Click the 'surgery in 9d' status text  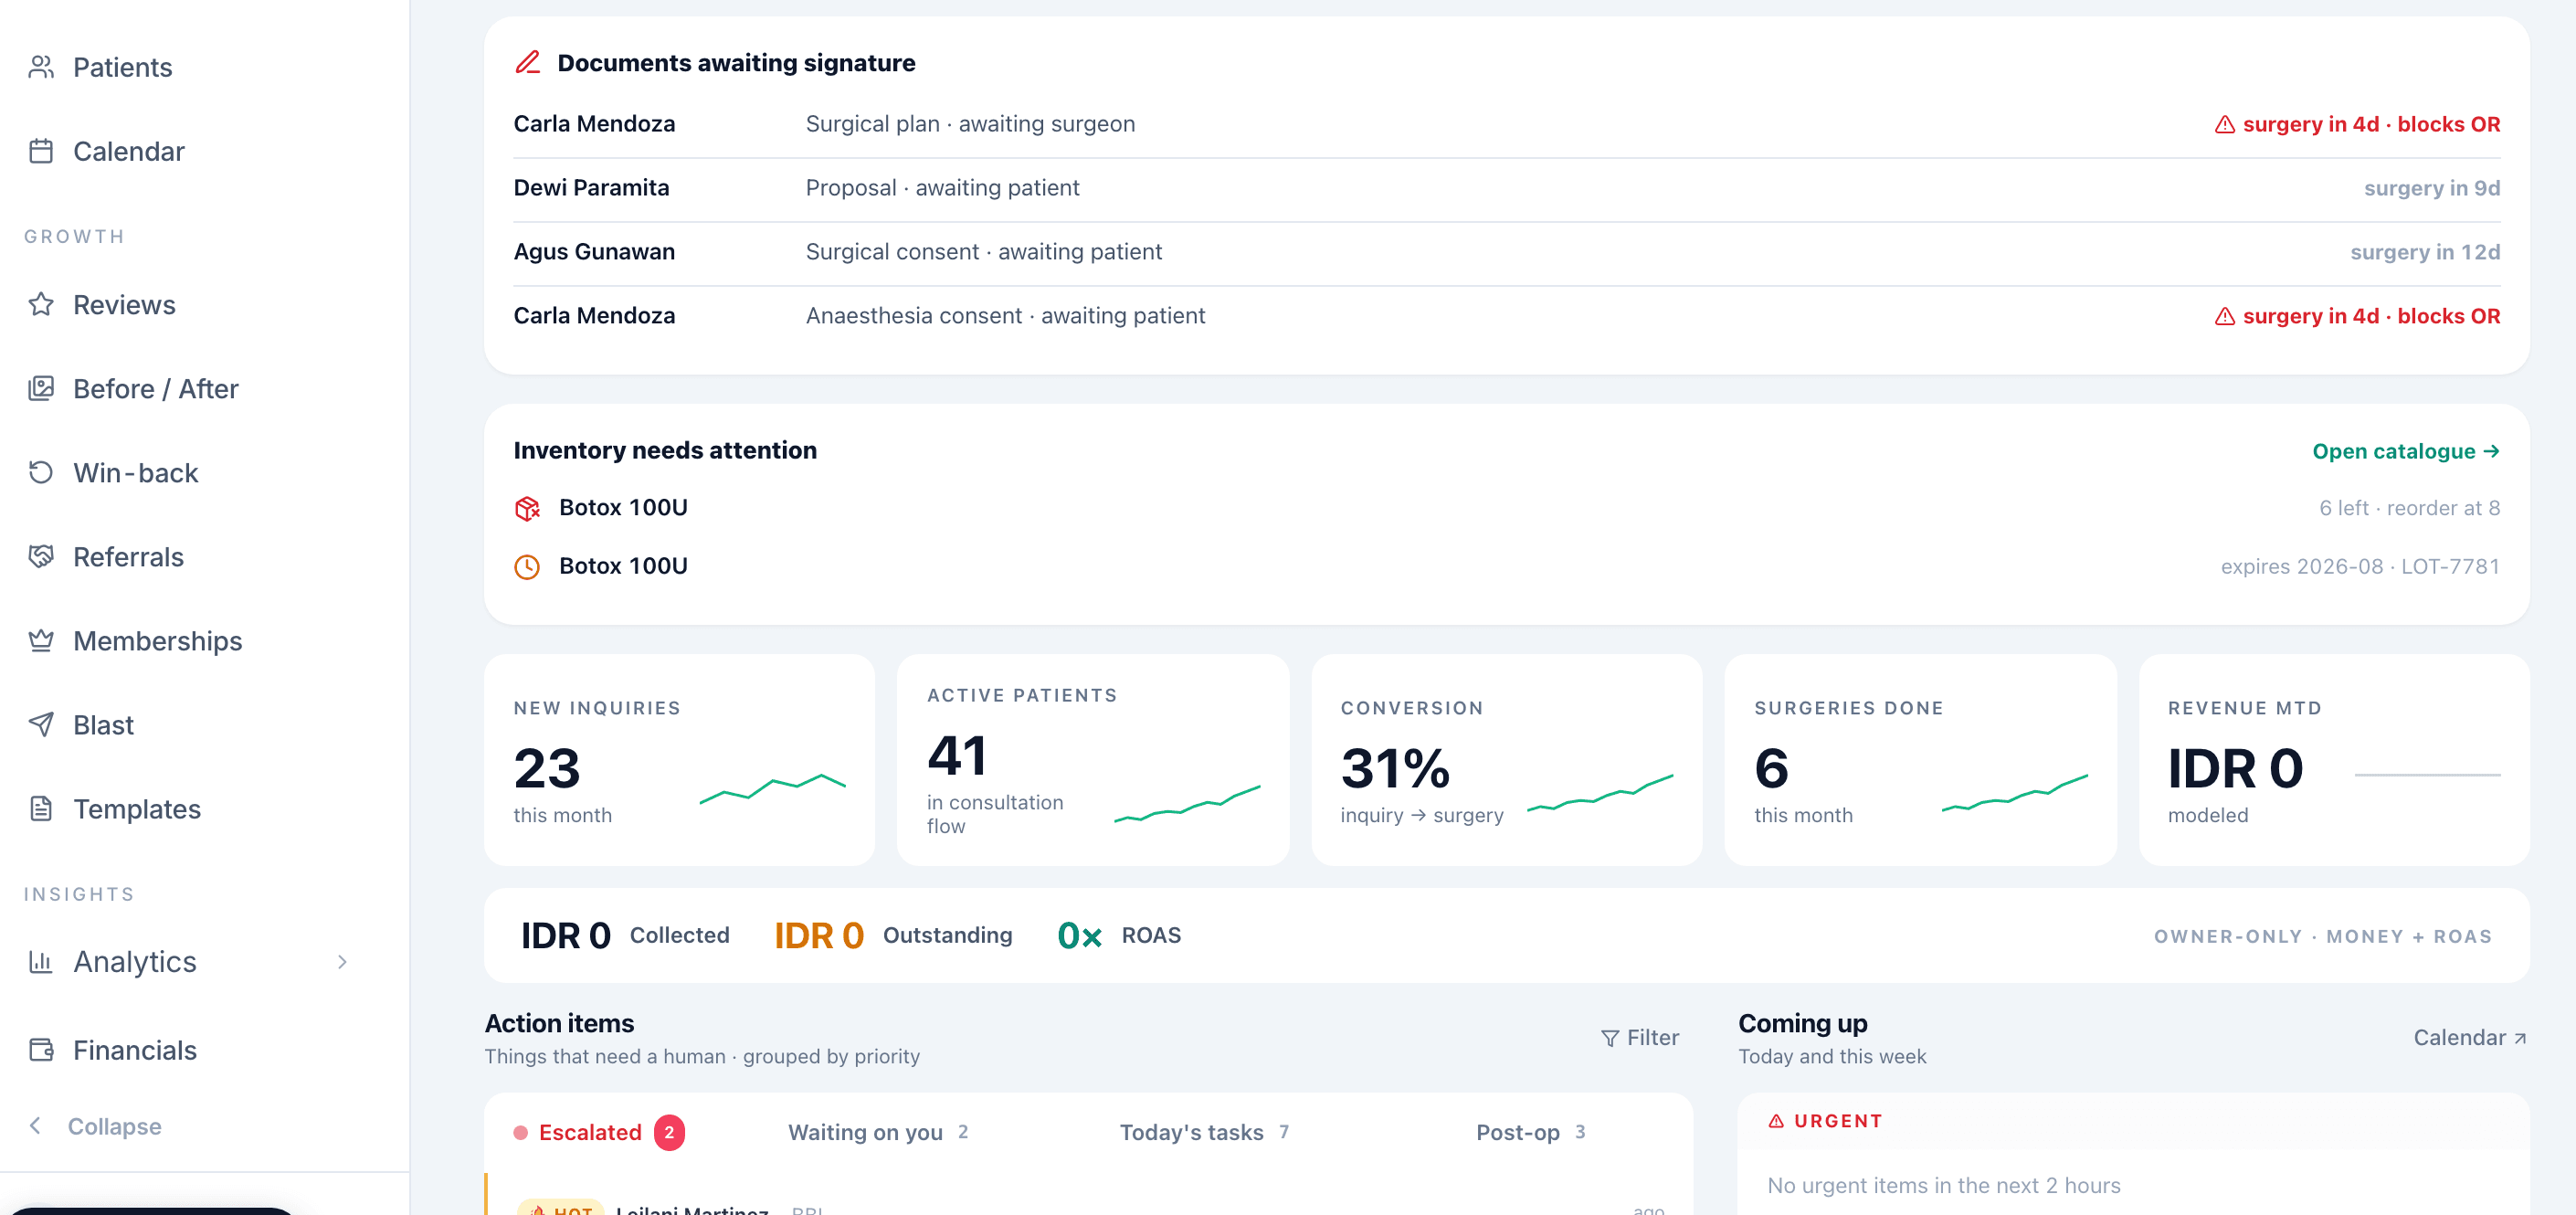click(2432, 188)
